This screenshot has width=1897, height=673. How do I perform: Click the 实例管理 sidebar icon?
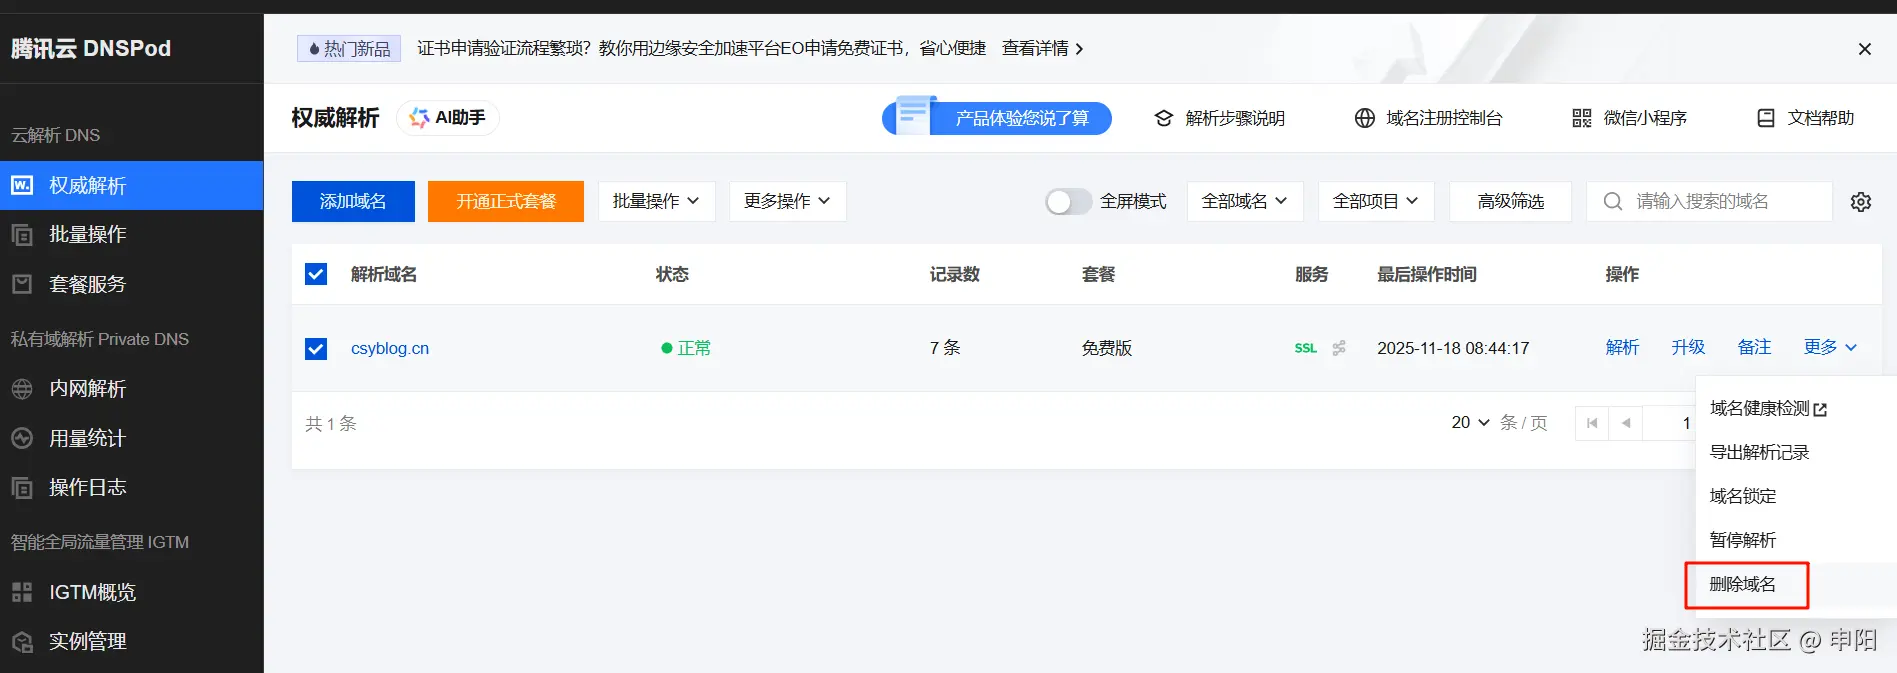(22, 641)
